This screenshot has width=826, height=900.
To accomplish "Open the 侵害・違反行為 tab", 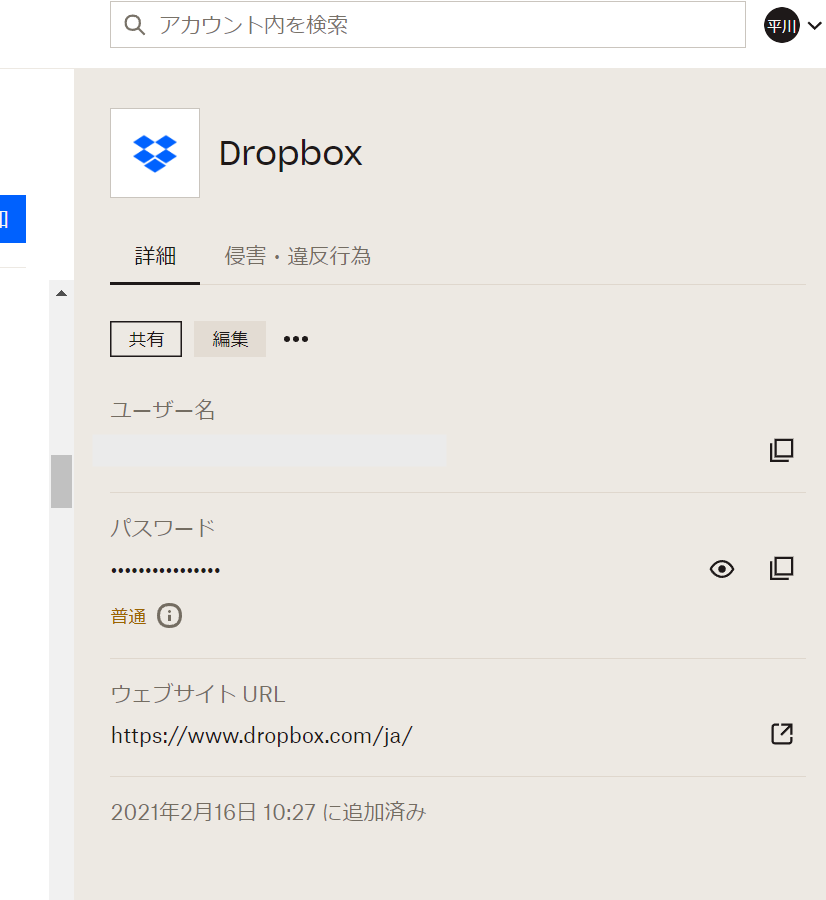I will [x=298, y=256].
